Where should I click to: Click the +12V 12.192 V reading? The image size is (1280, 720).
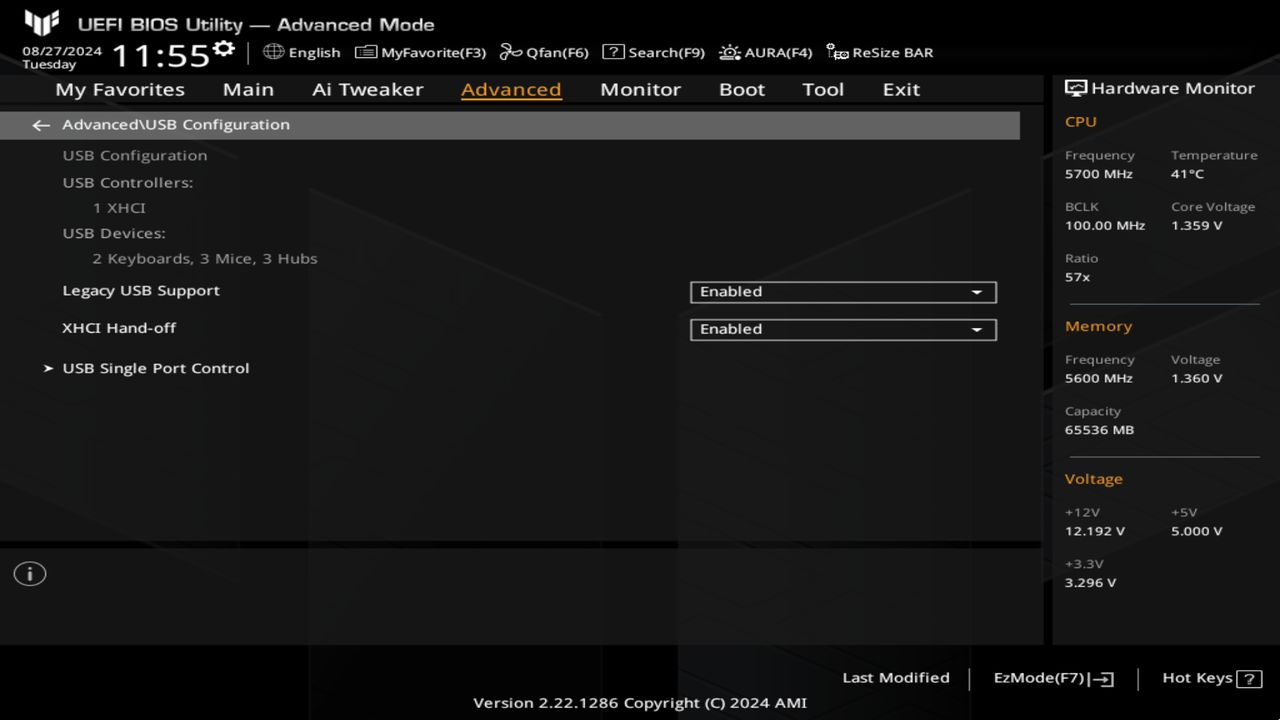[x=1095, y=532]
